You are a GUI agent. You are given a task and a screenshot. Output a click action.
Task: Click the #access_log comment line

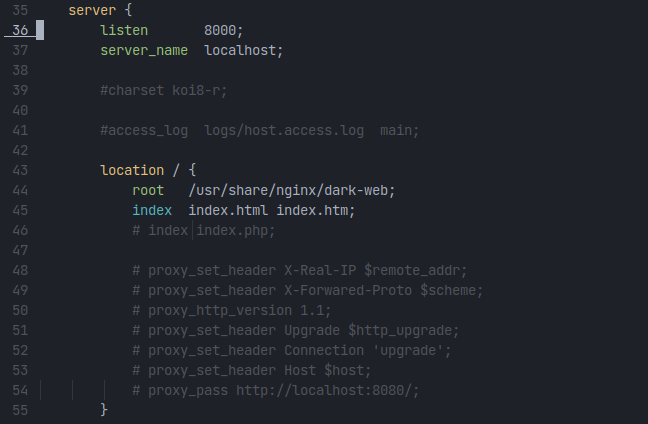[x=260, y=130]
